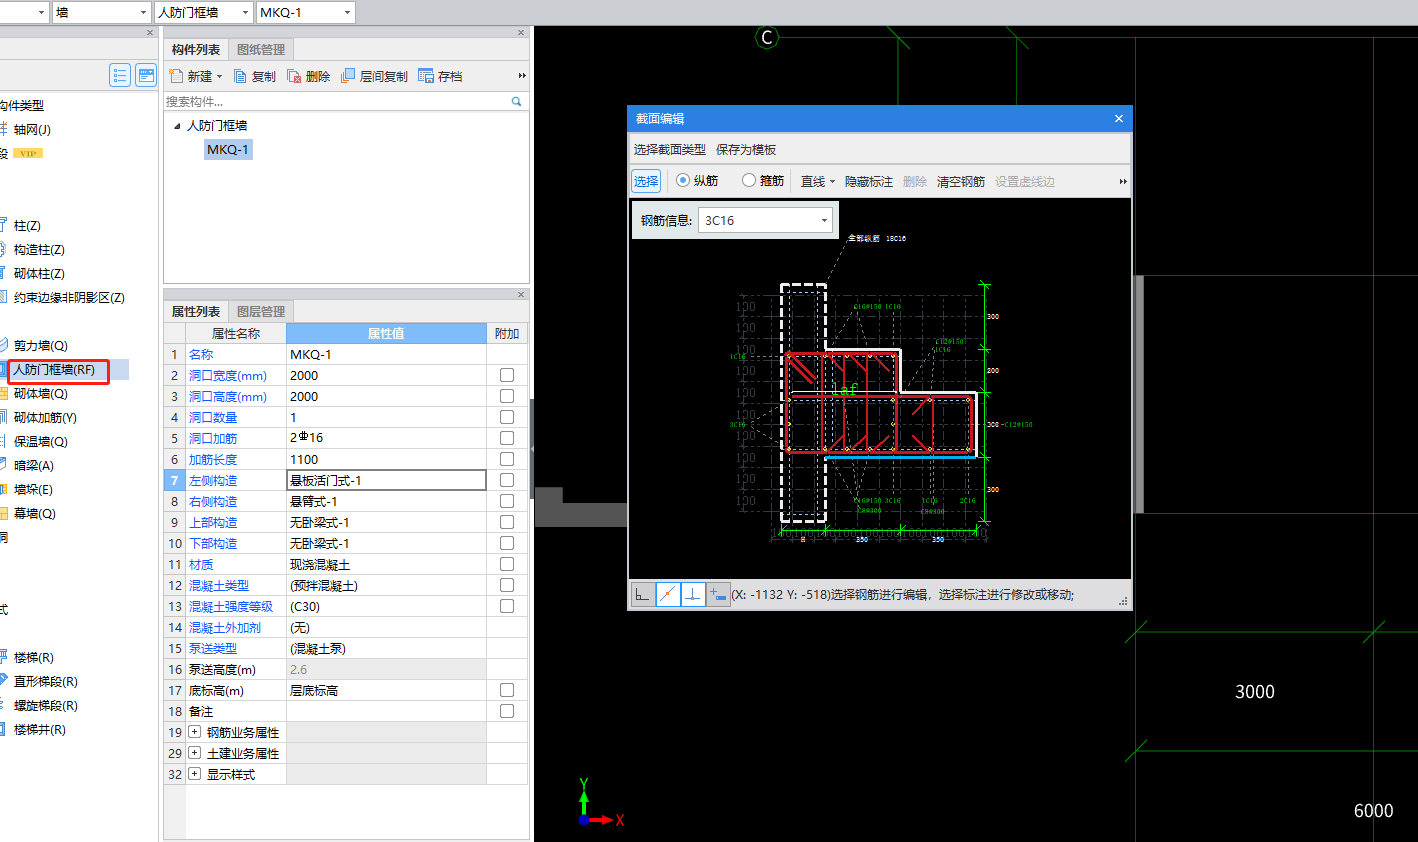The image size is (1418, 842).
Task: Close the component list panel
Action: 521,33
